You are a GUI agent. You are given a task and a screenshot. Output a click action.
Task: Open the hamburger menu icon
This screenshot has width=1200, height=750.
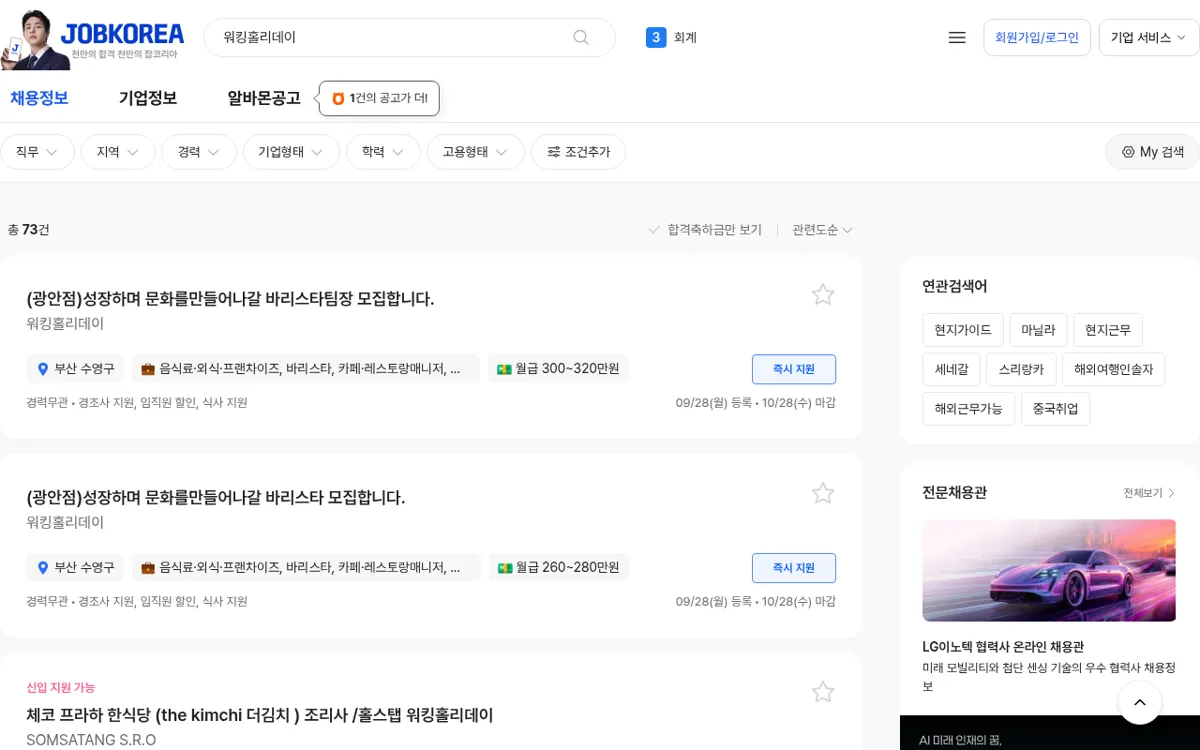click(x=957, y=37)
